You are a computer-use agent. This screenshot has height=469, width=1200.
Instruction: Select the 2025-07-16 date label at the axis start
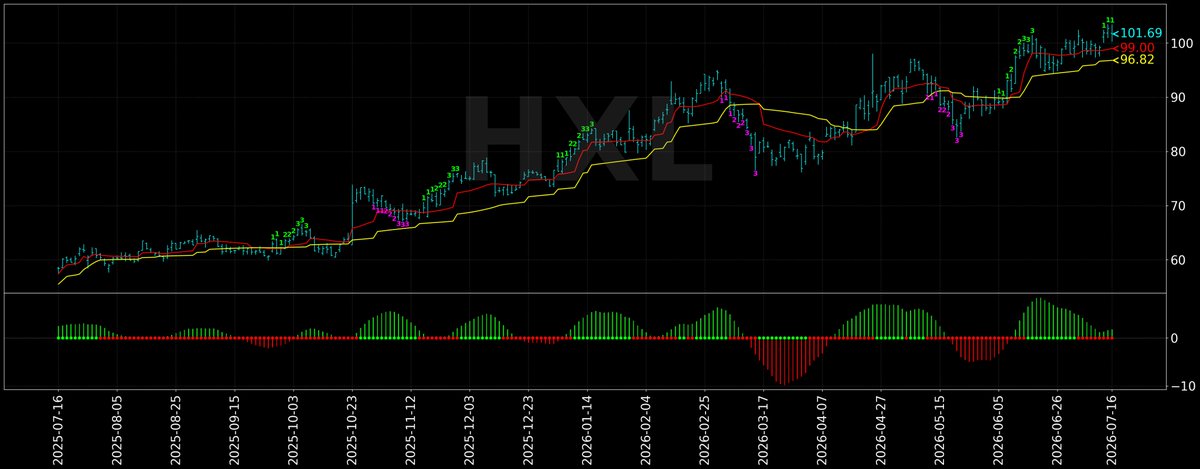pos(58,428)
